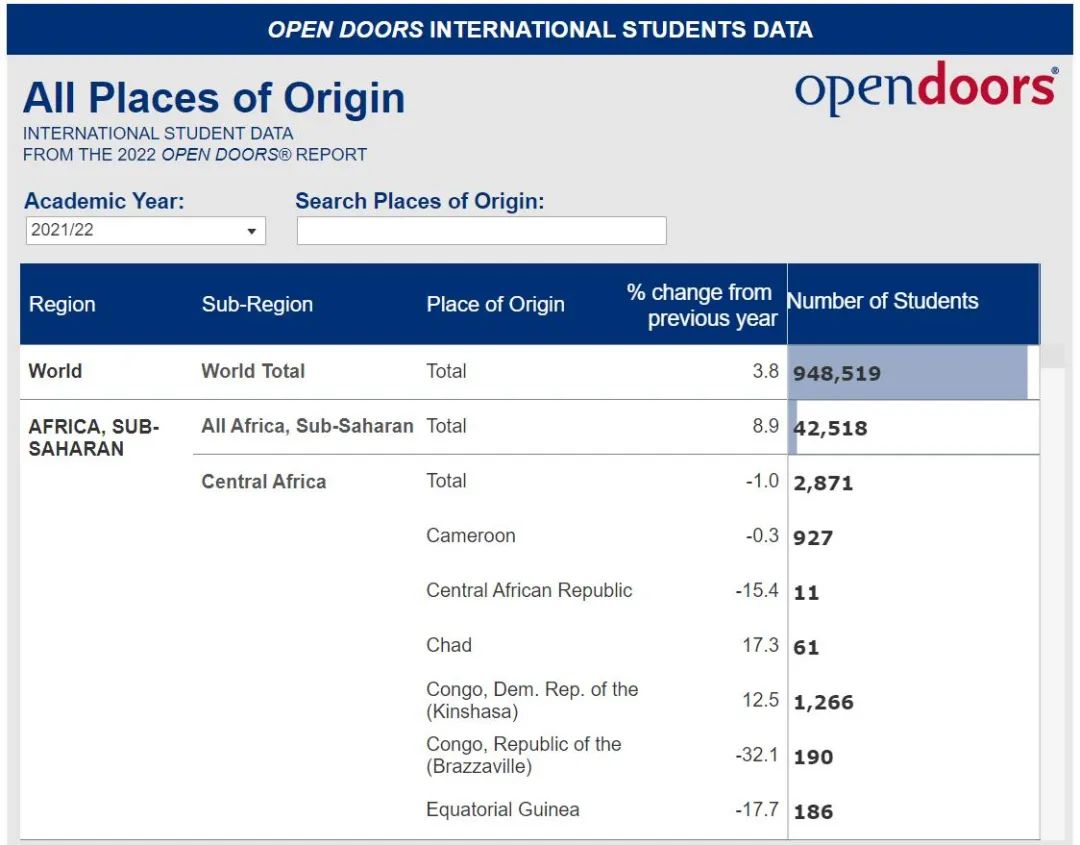Select the Cameroon row label
Screen dimensions: 1080x845
tap(470, 536)
